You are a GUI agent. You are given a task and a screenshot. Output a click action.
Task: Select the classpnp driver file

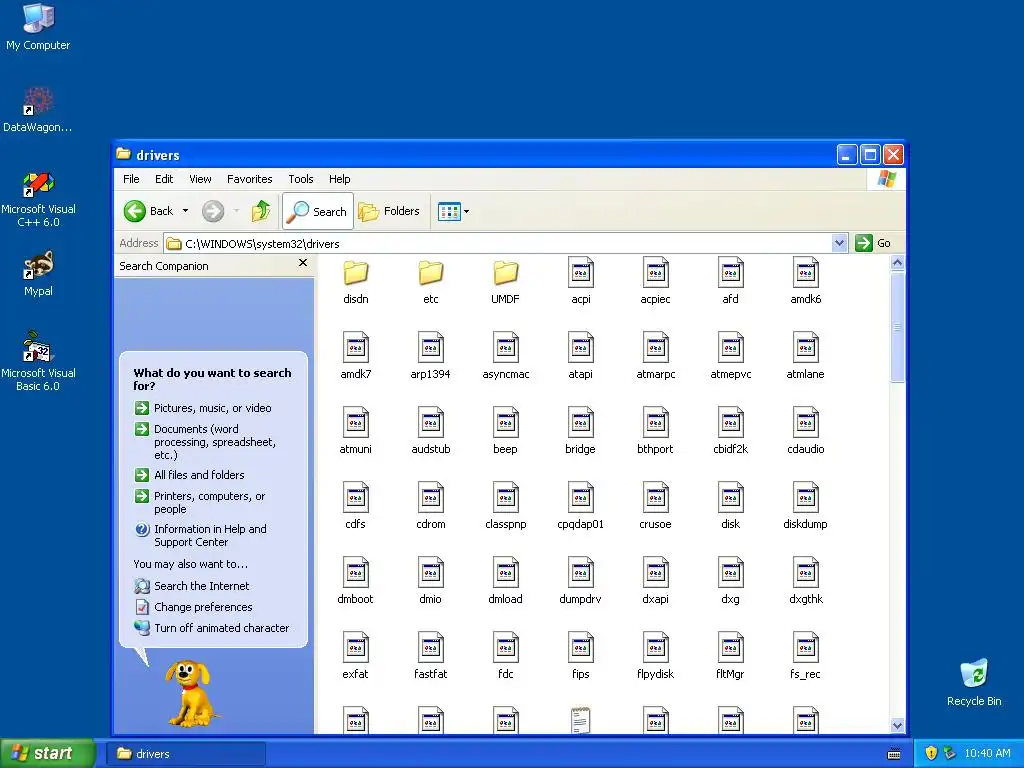click(505, 507)
